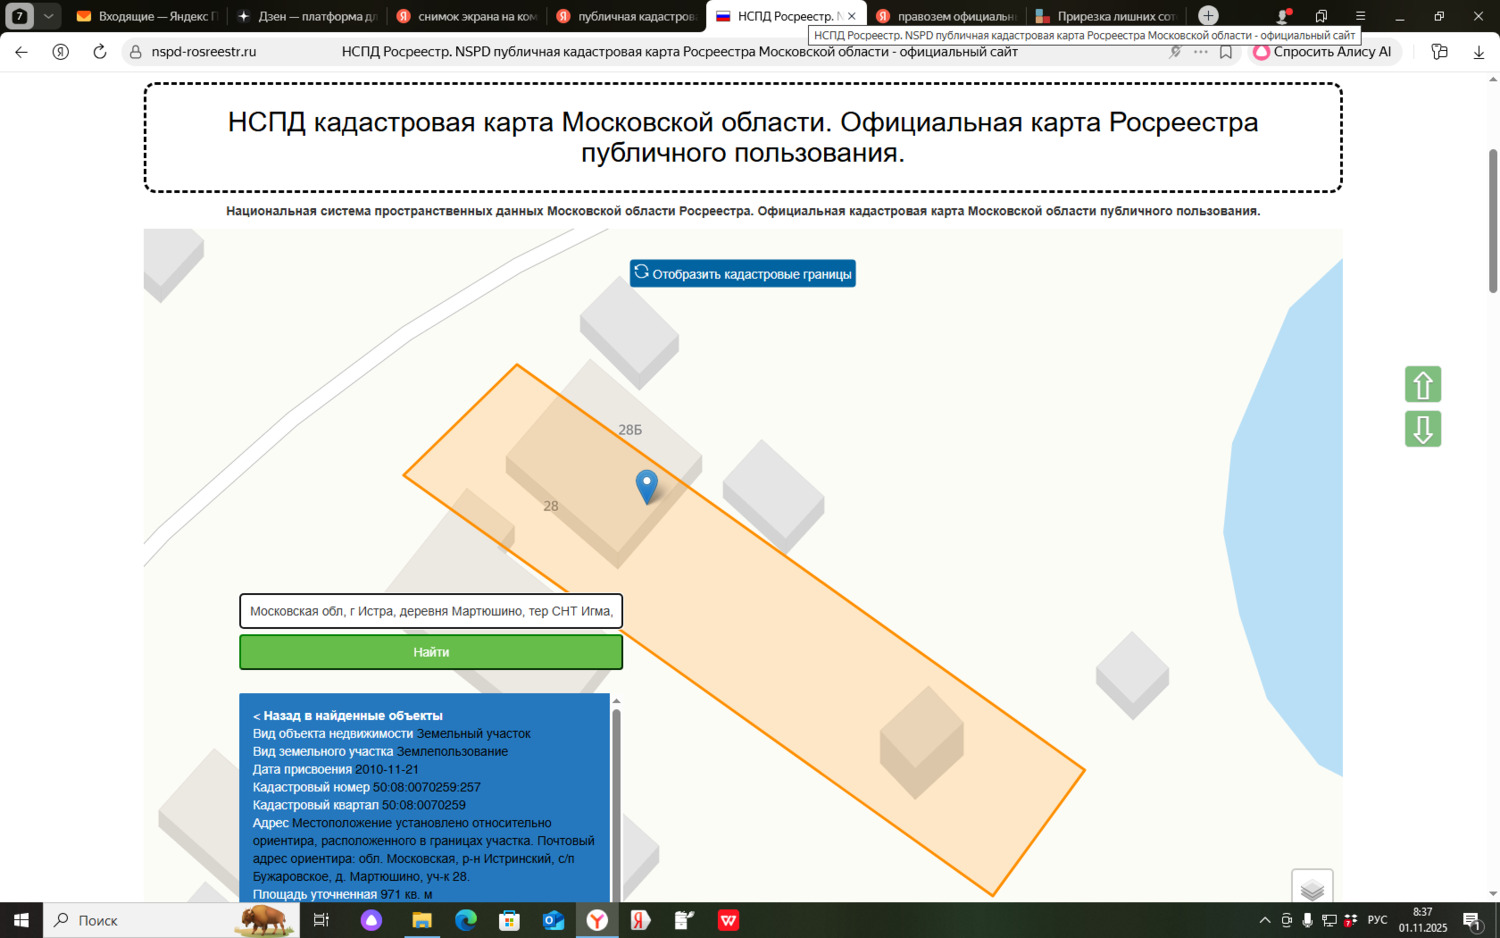Open "Спросить Алису AI" in the toolbar

coord(1322,52)
